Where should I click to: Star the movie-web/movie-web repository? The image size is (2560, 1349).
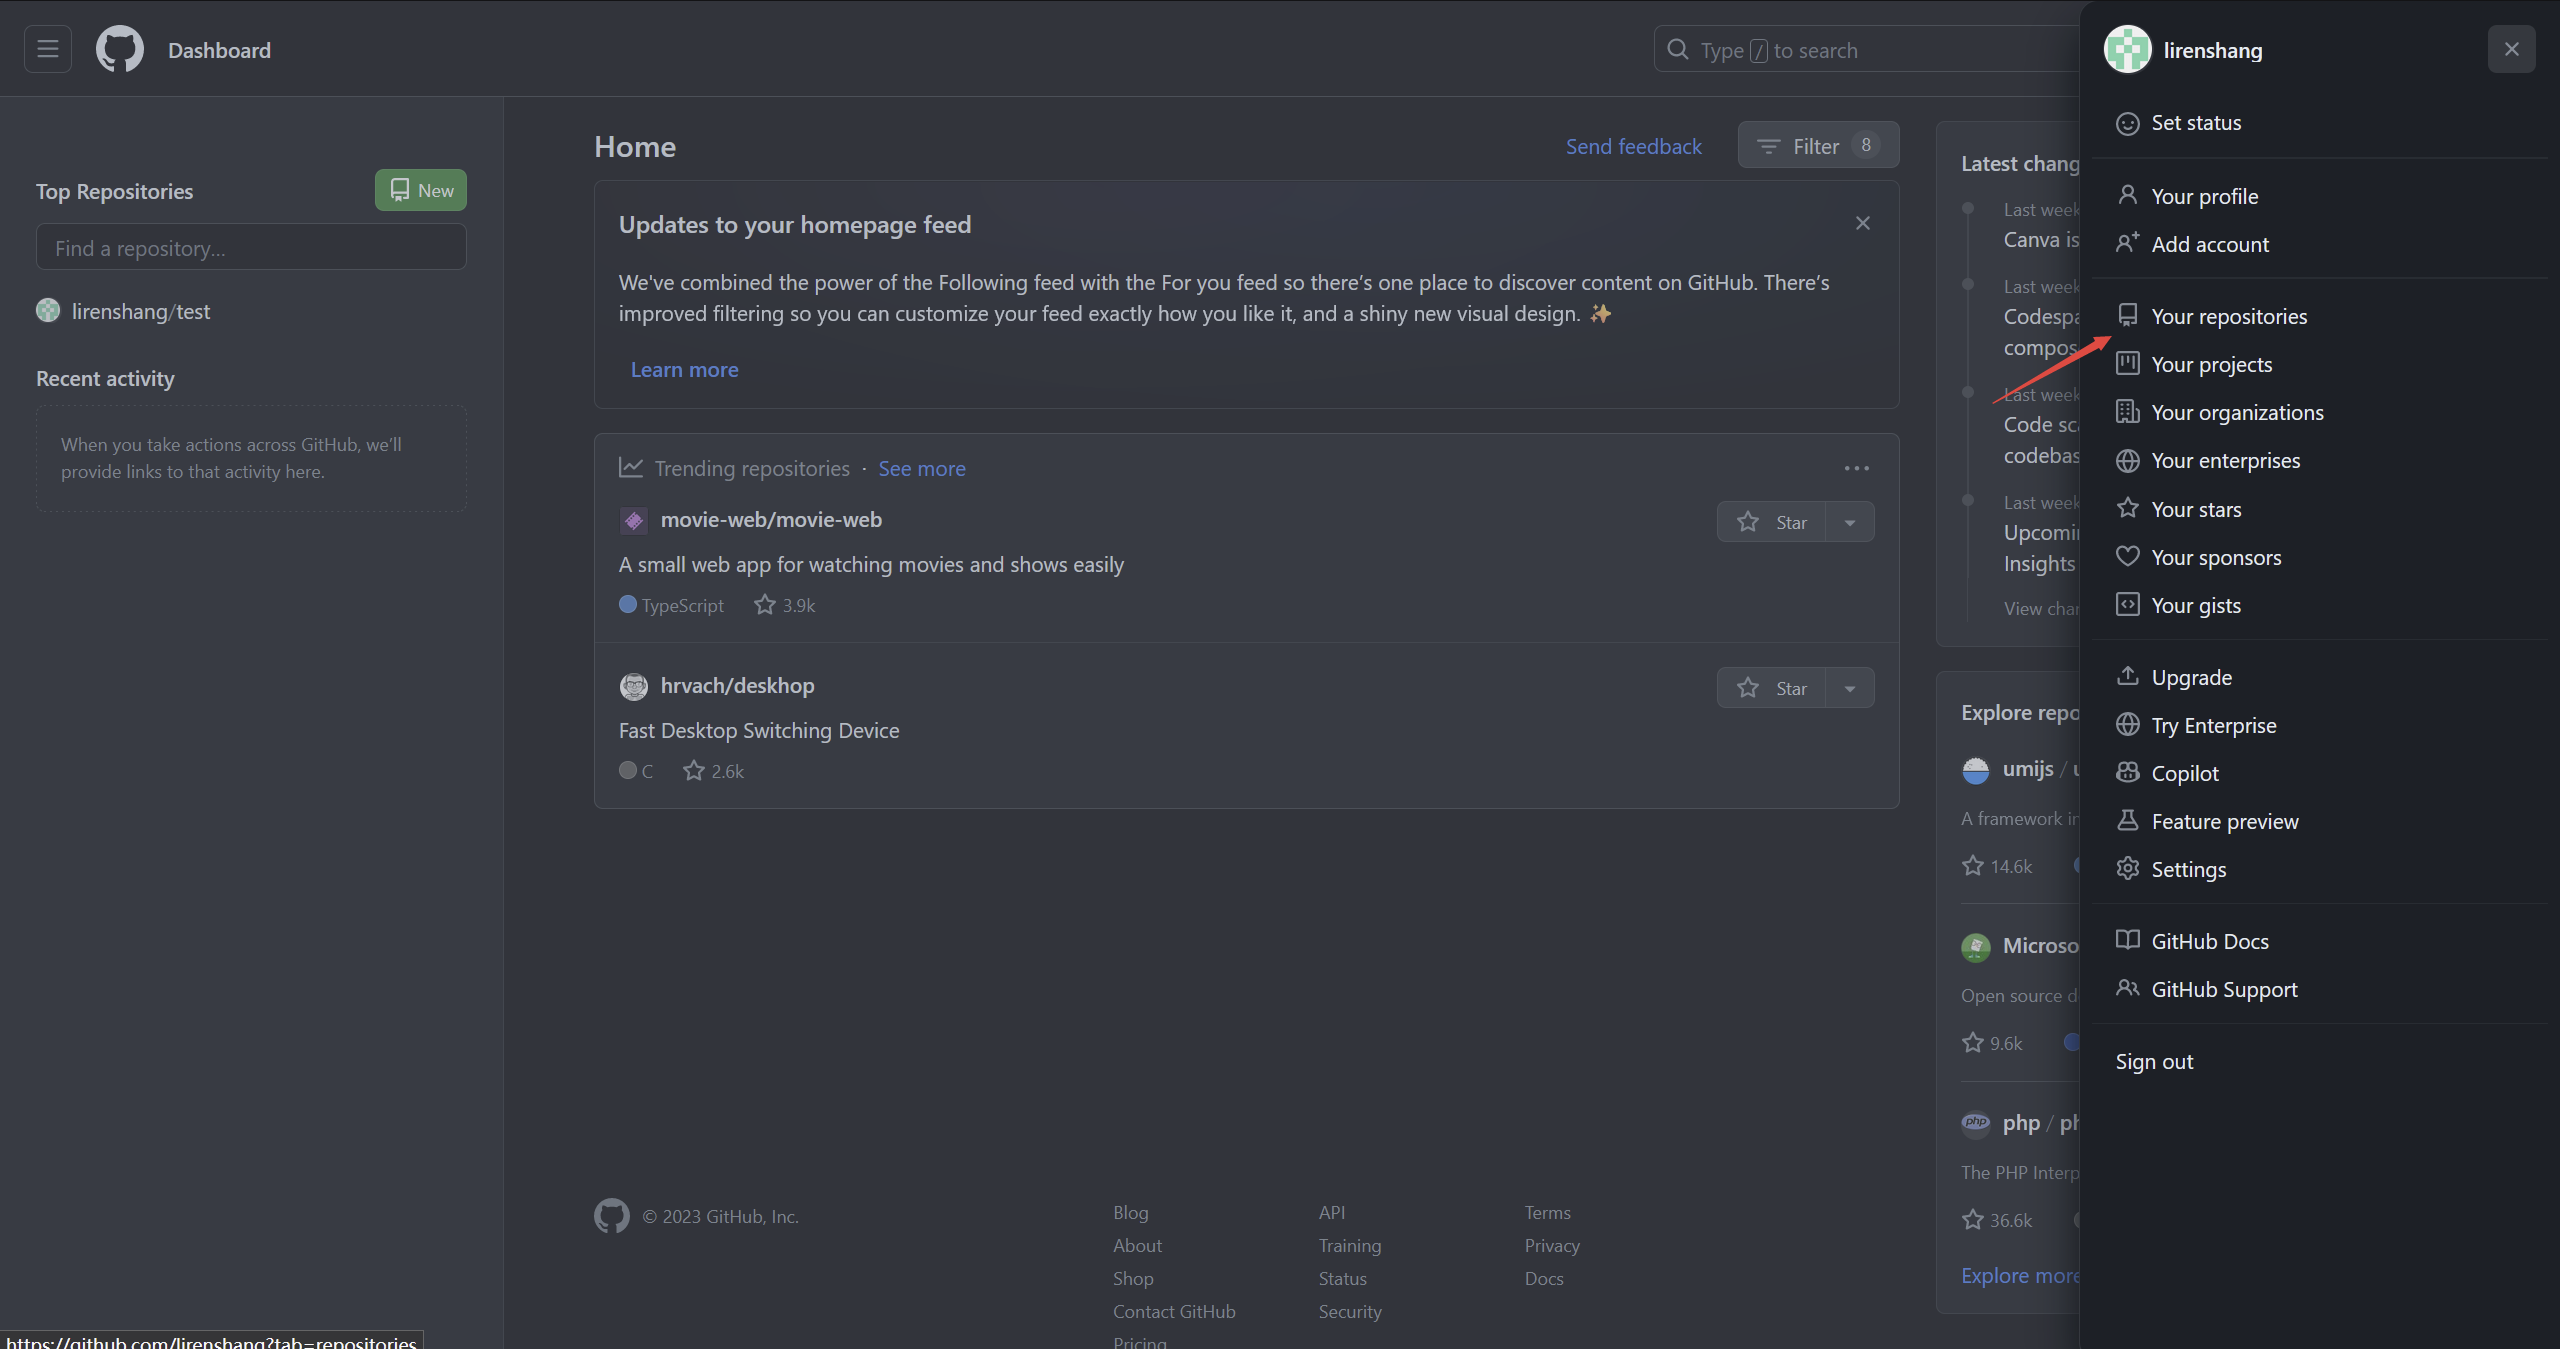pos(1771,522)
